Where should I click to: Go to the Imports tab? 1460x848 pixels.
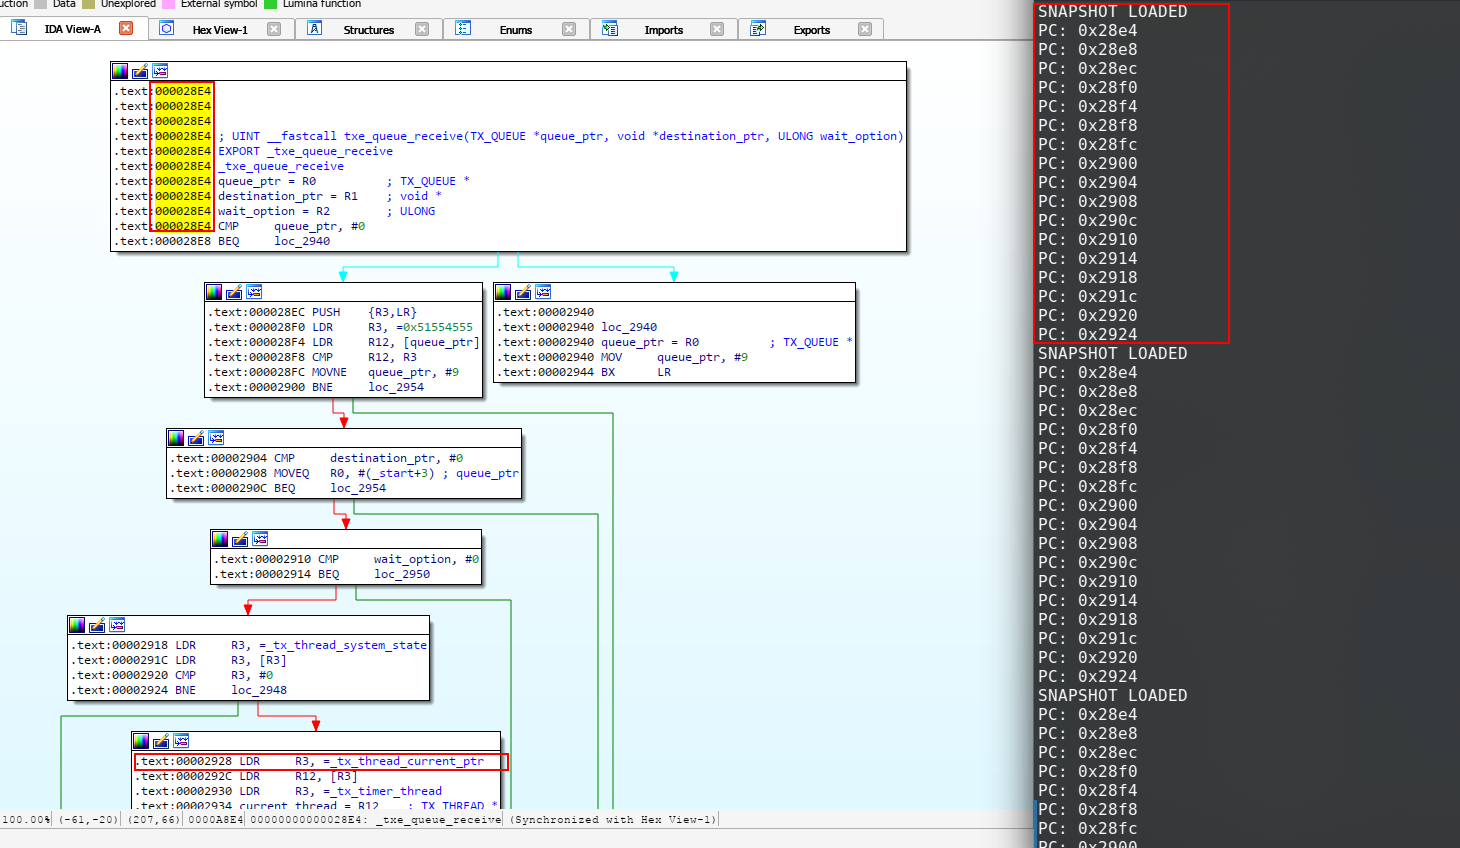pos(663,30)
